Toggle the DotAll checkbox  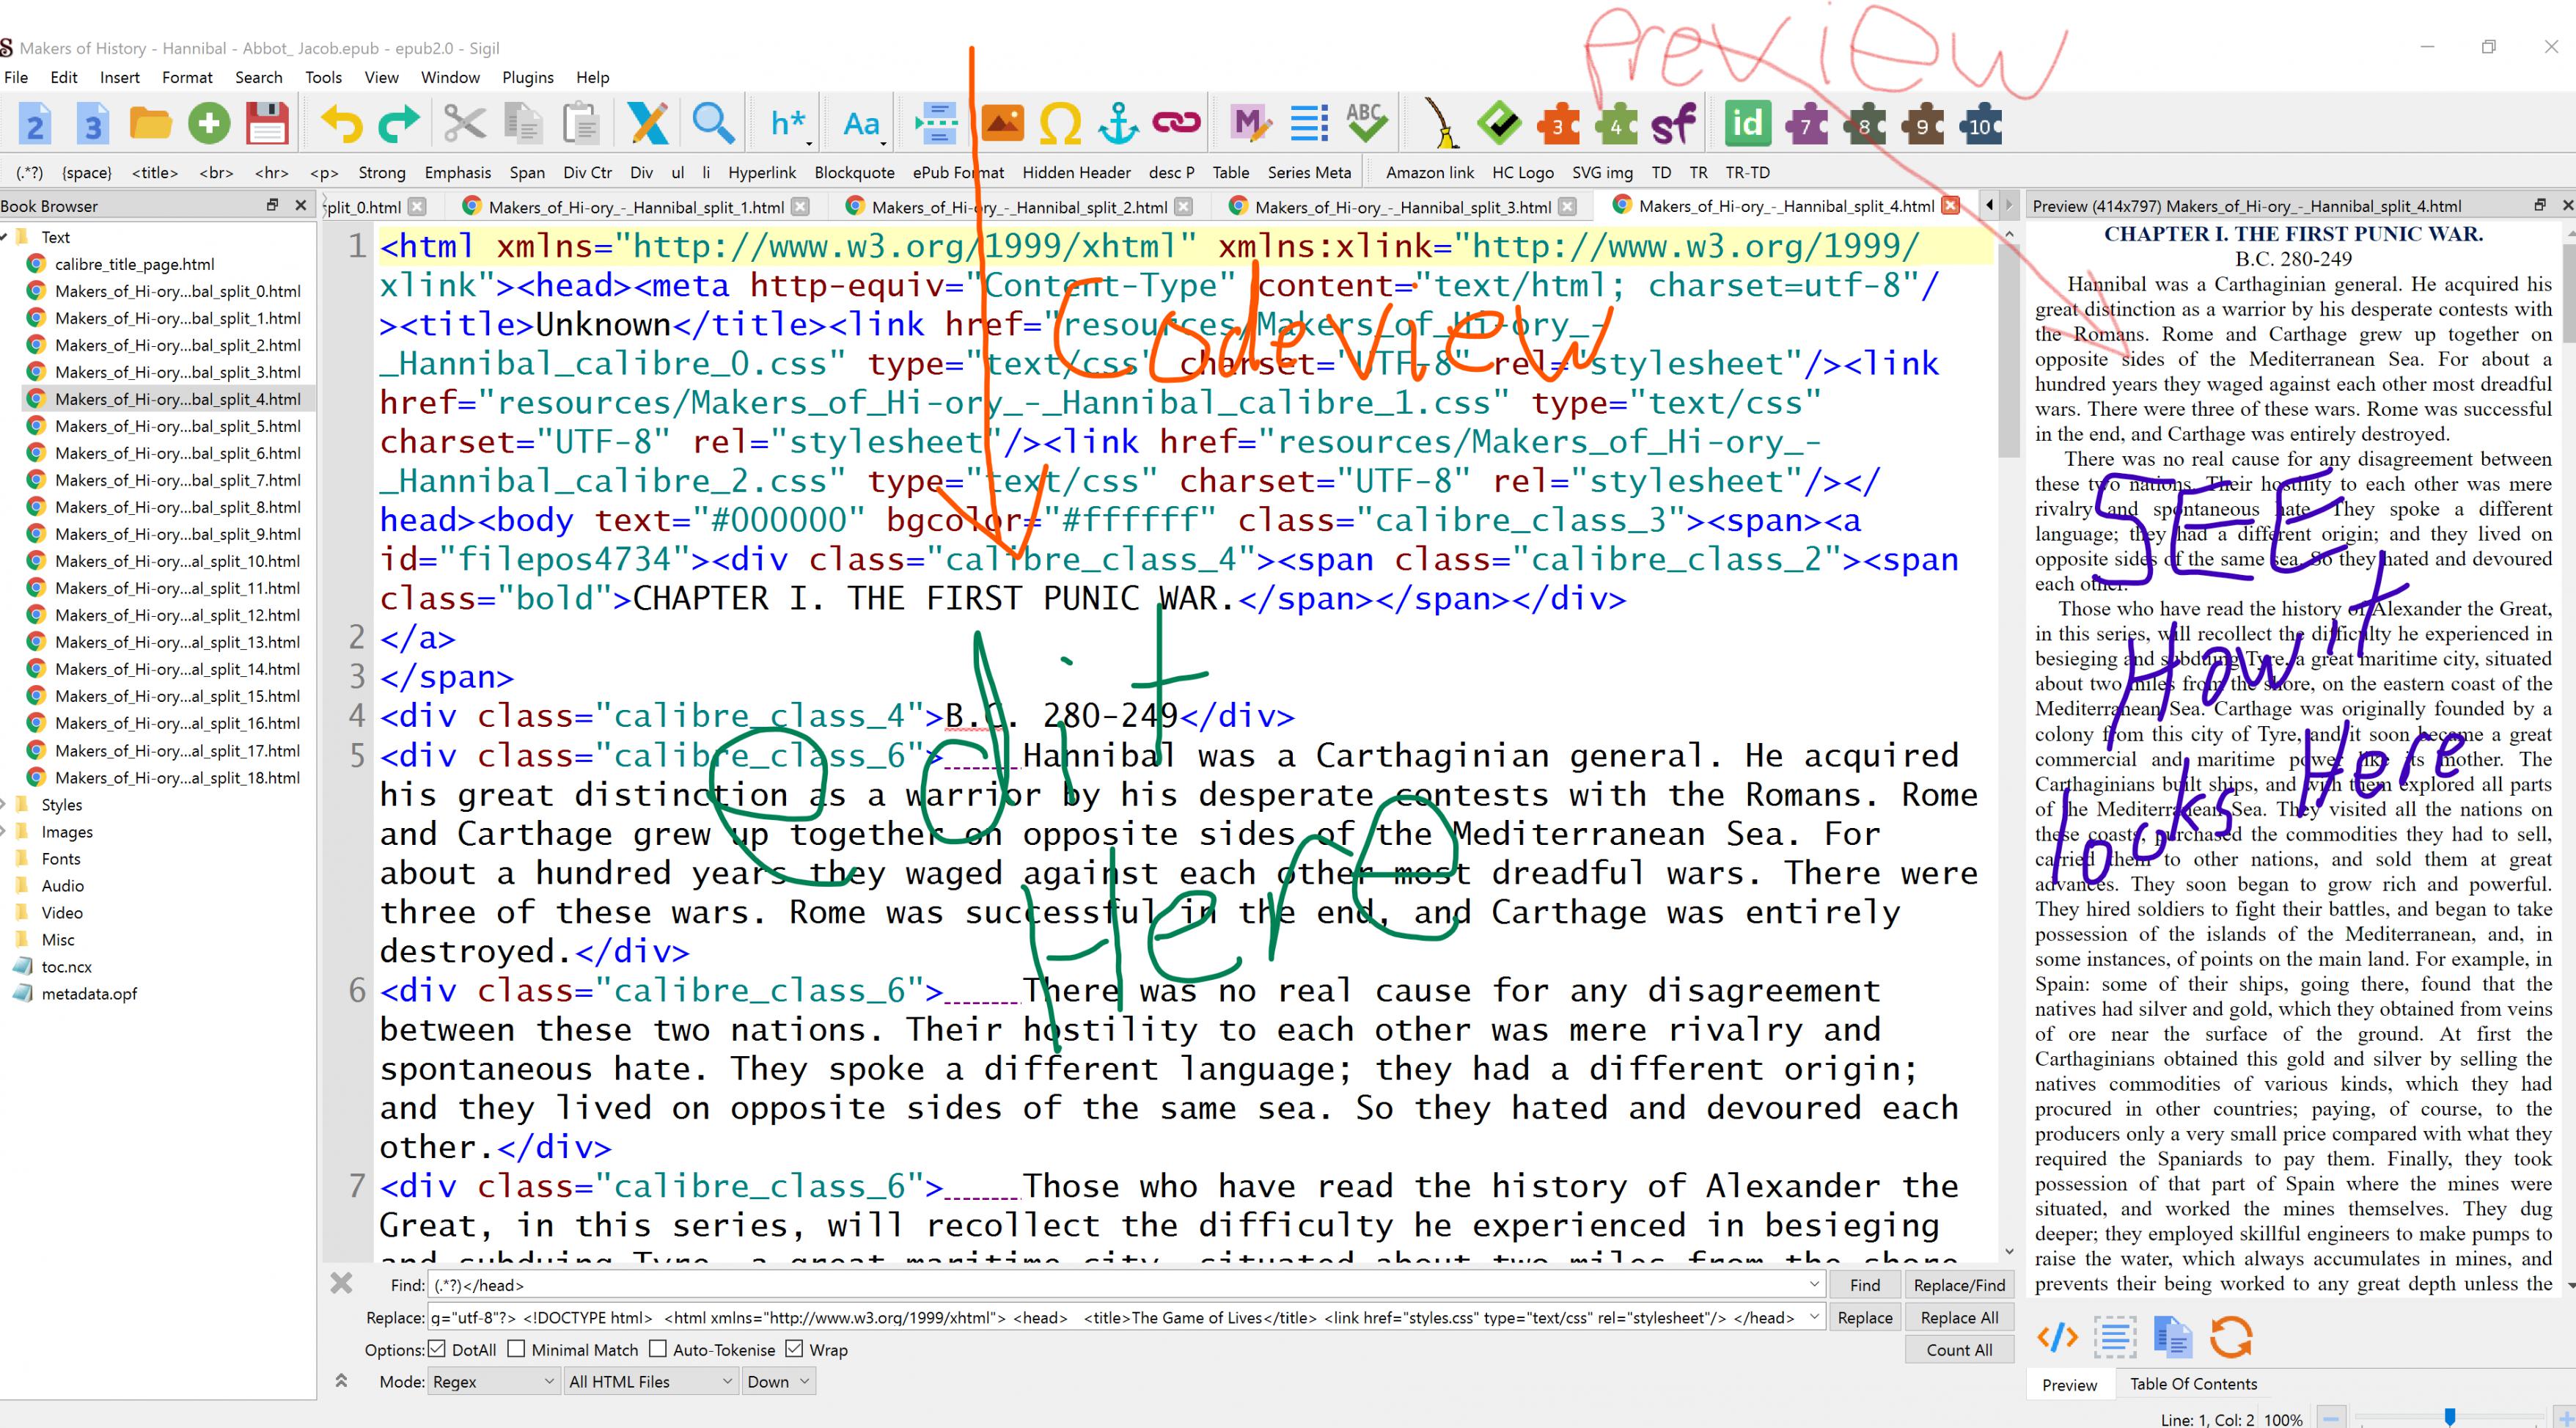click(437, 1349)
